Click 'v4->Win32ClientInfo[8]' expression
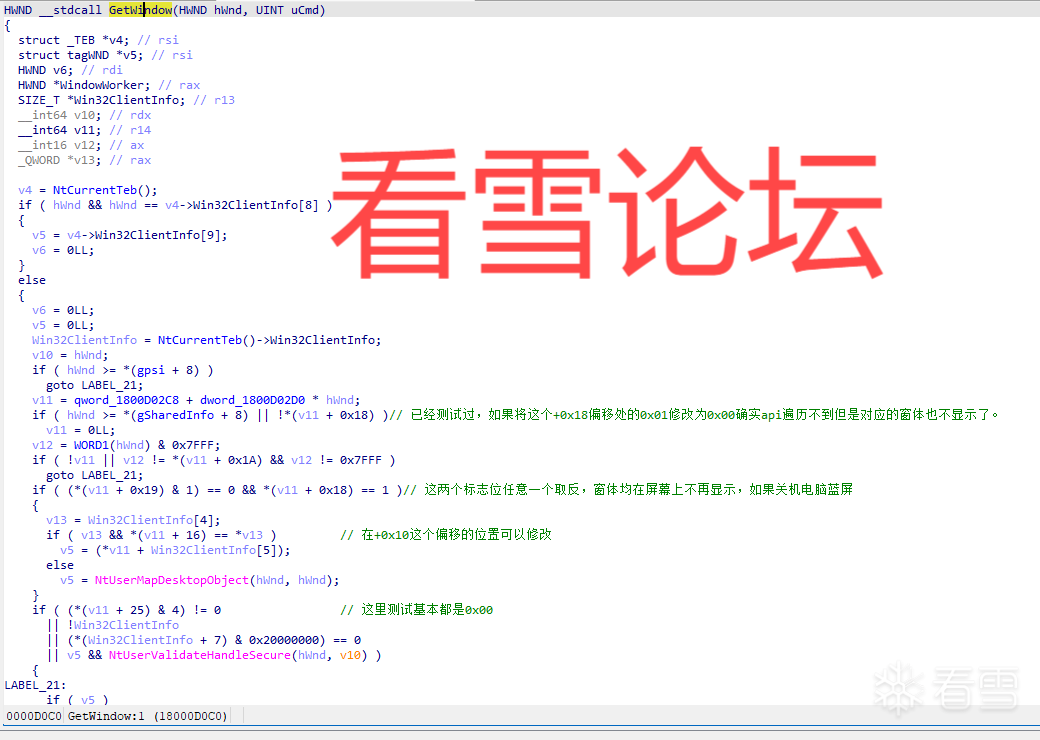The width and height of the screenshot is (1040, 740). (x=241, y=205)
